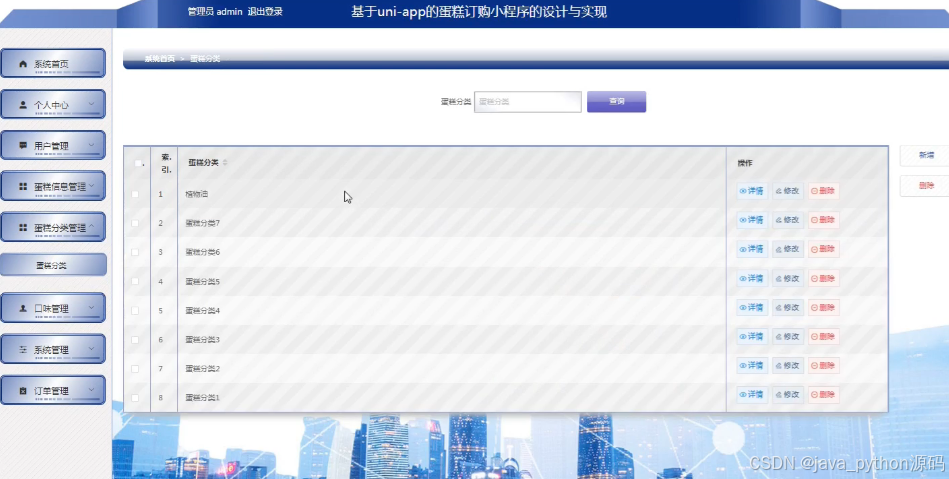Click the icon beside 口味管理
This screenshot has height=479, width=949.
pos(23,308)
